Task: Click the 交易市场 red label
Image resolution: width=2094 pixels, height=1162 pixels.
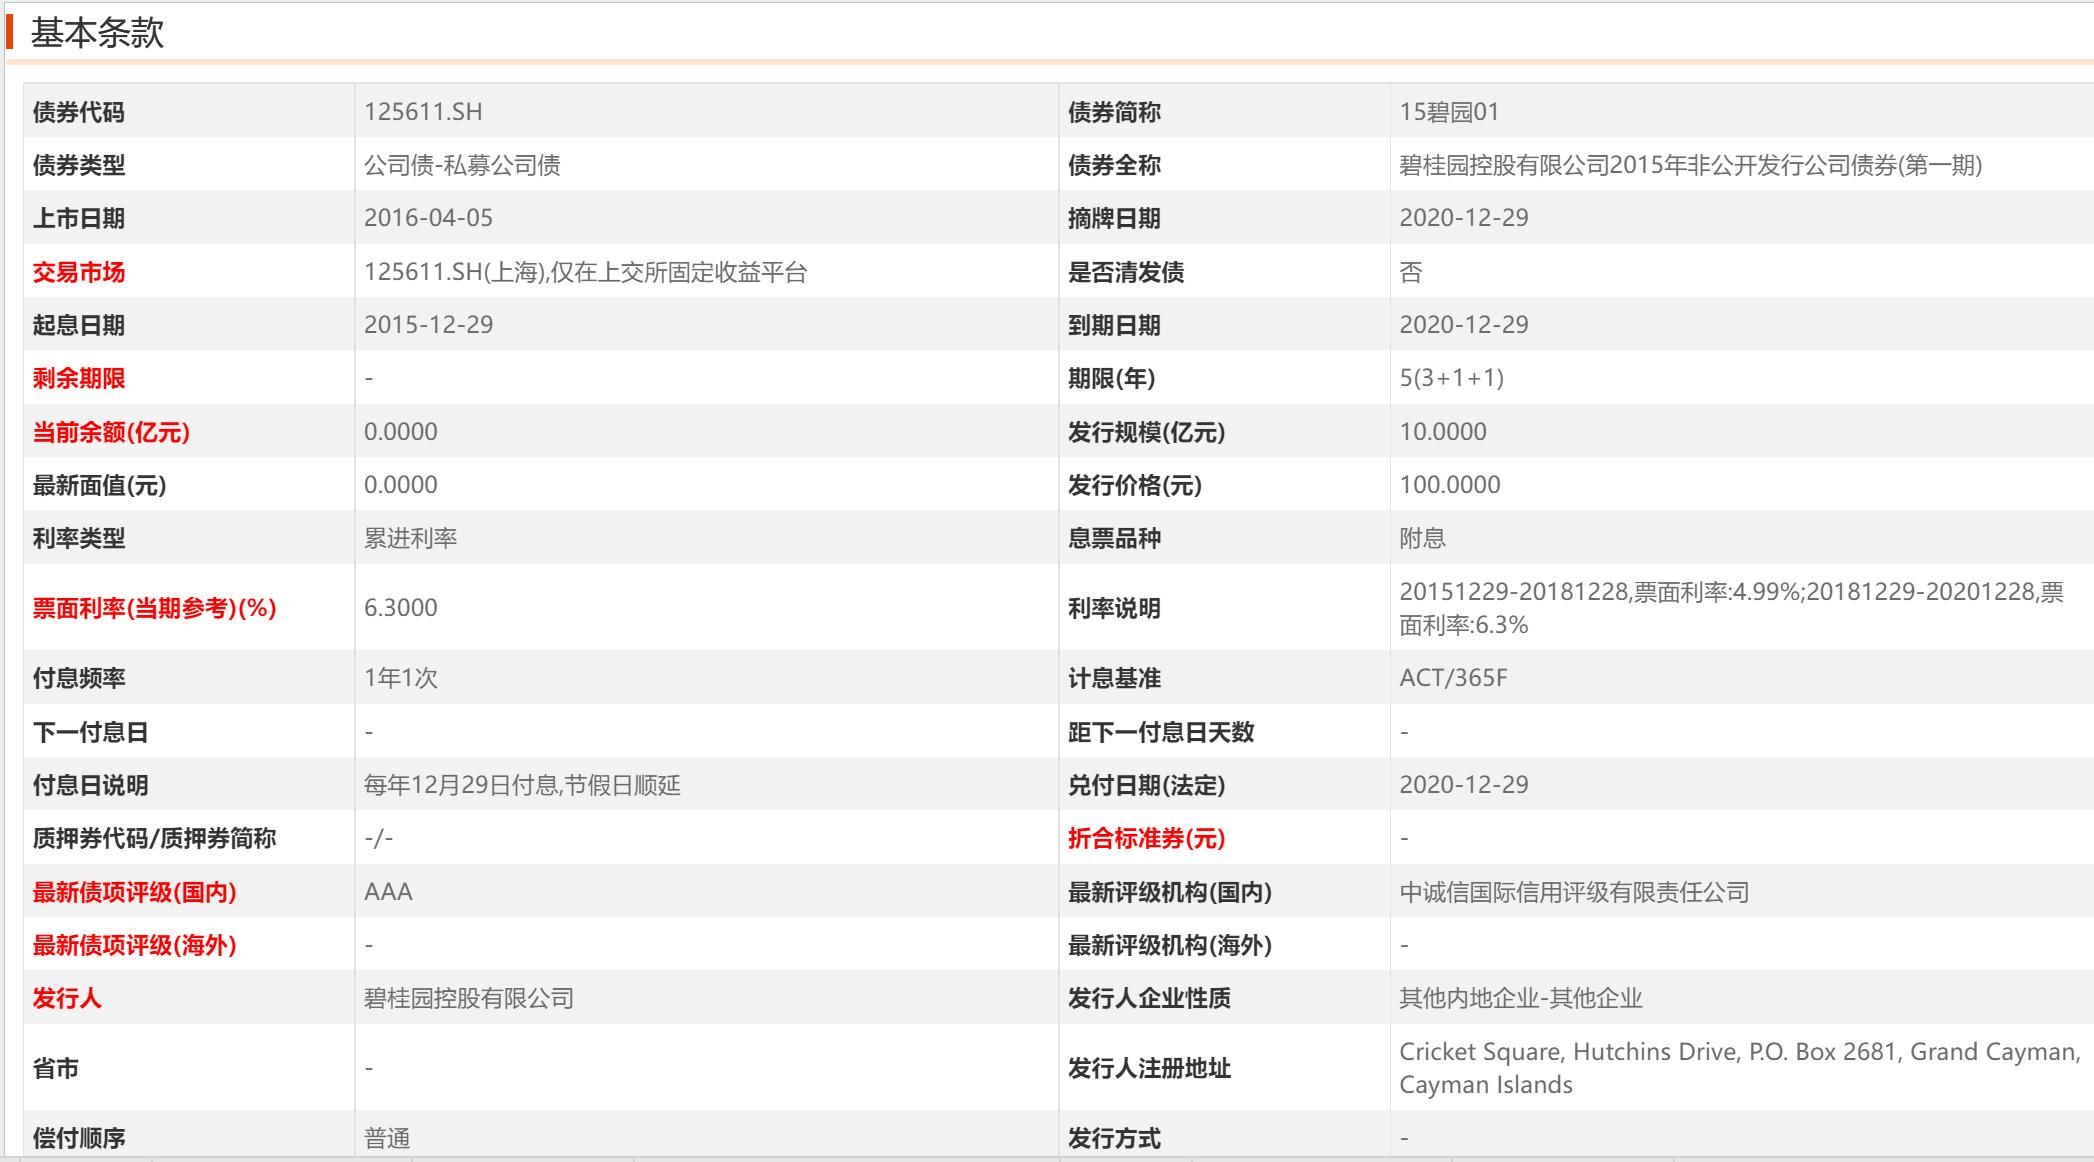Action: pyautogui.click(x=78, y=272)
